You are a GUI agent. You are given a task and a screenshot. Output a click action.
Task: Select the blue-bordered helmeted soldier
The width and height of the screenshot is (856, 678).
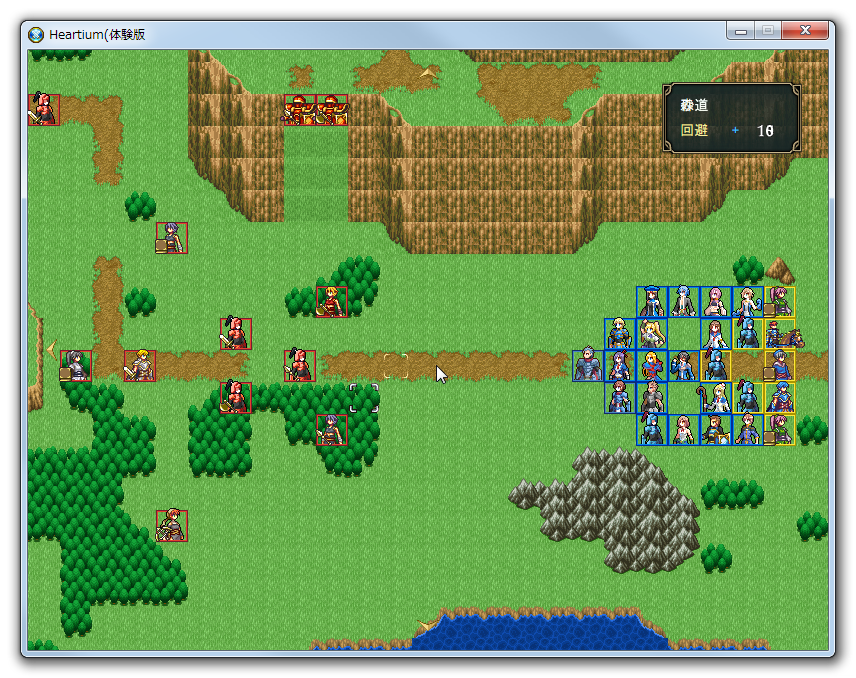(x=652, y=430)
